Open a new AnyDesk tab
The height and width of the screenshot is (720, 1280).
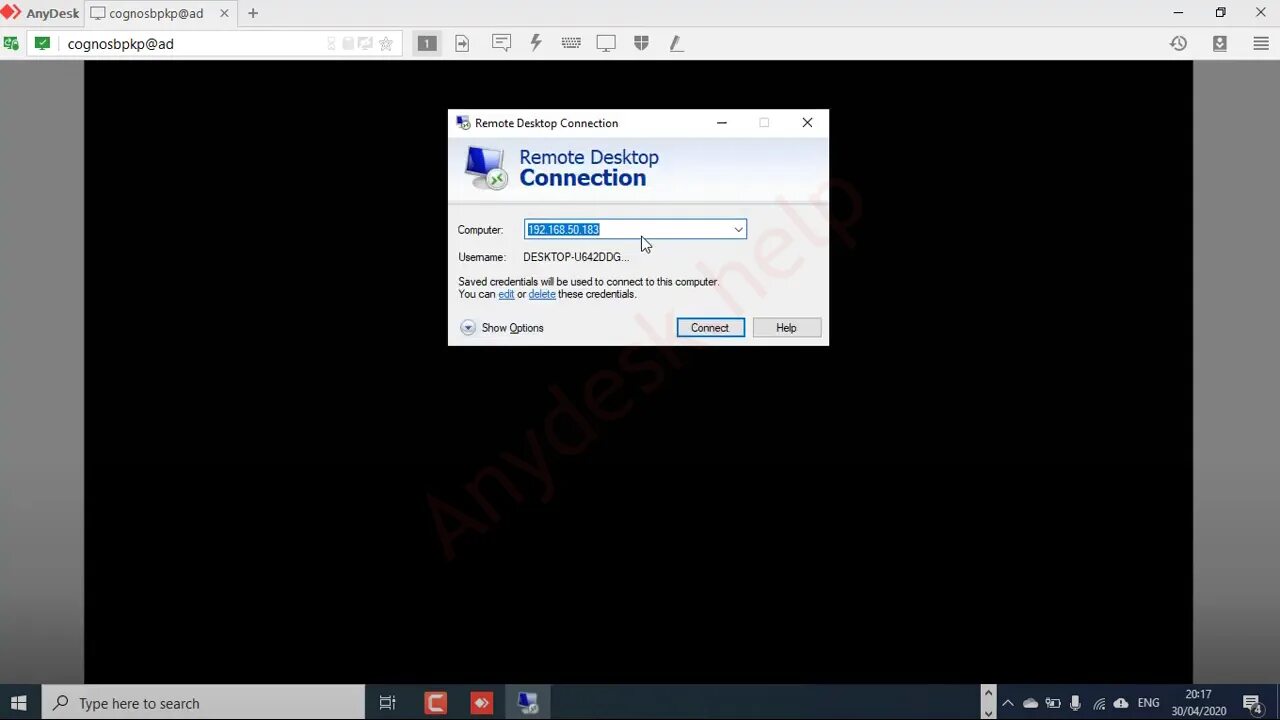coord(253,13)
